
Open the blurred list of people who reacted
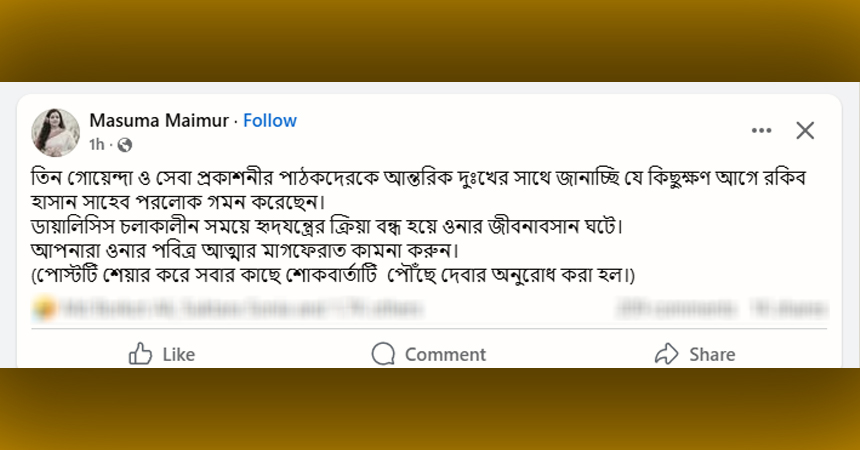point(200,309)
